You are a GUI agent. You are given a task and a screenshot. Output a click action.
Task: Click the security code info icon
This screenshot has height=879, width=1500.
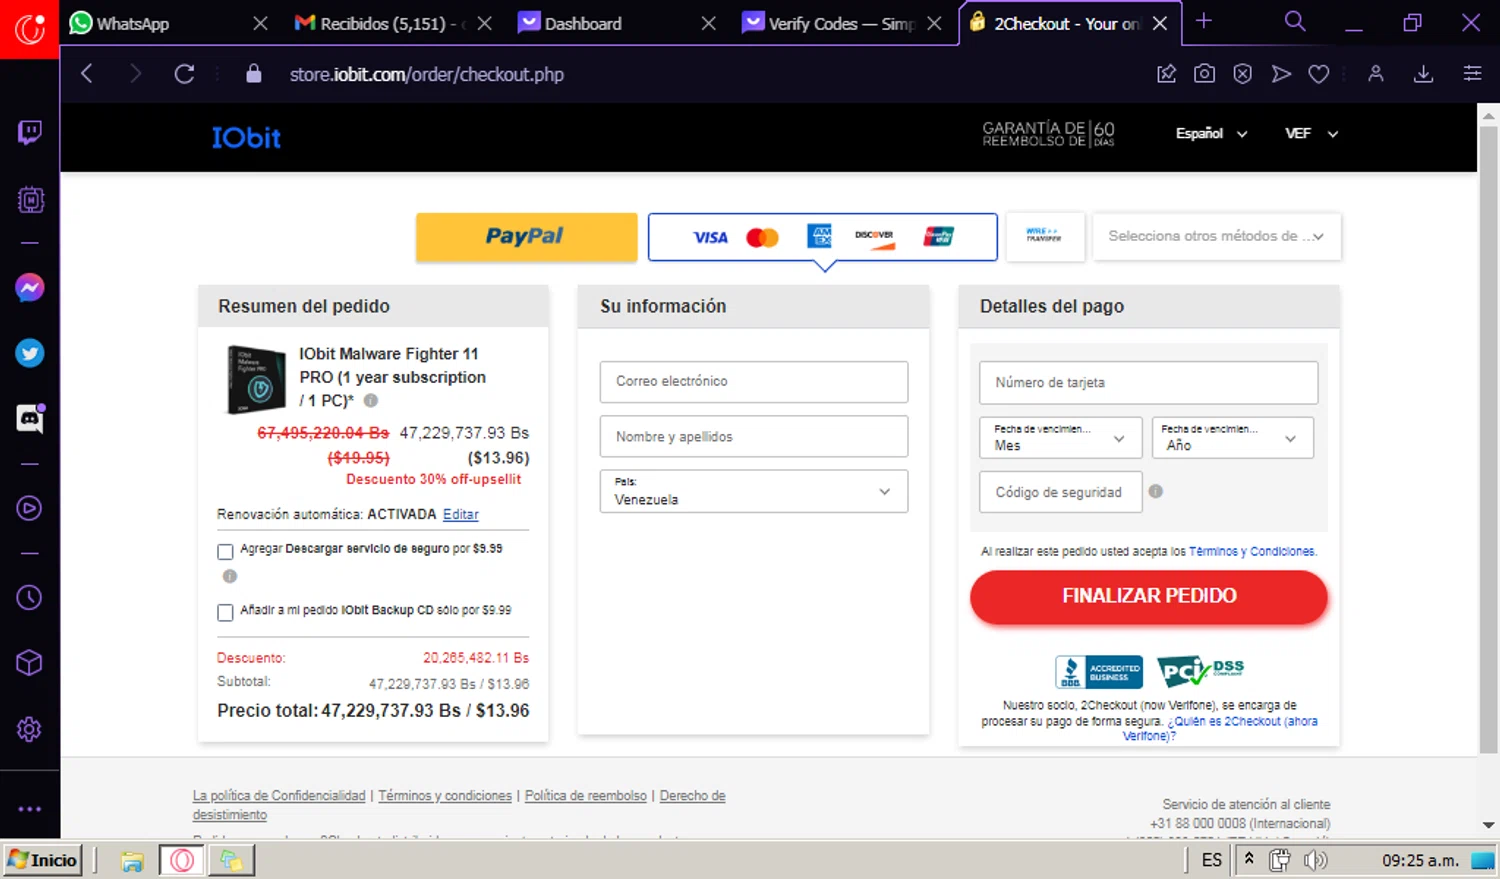tap(1156, 491)
